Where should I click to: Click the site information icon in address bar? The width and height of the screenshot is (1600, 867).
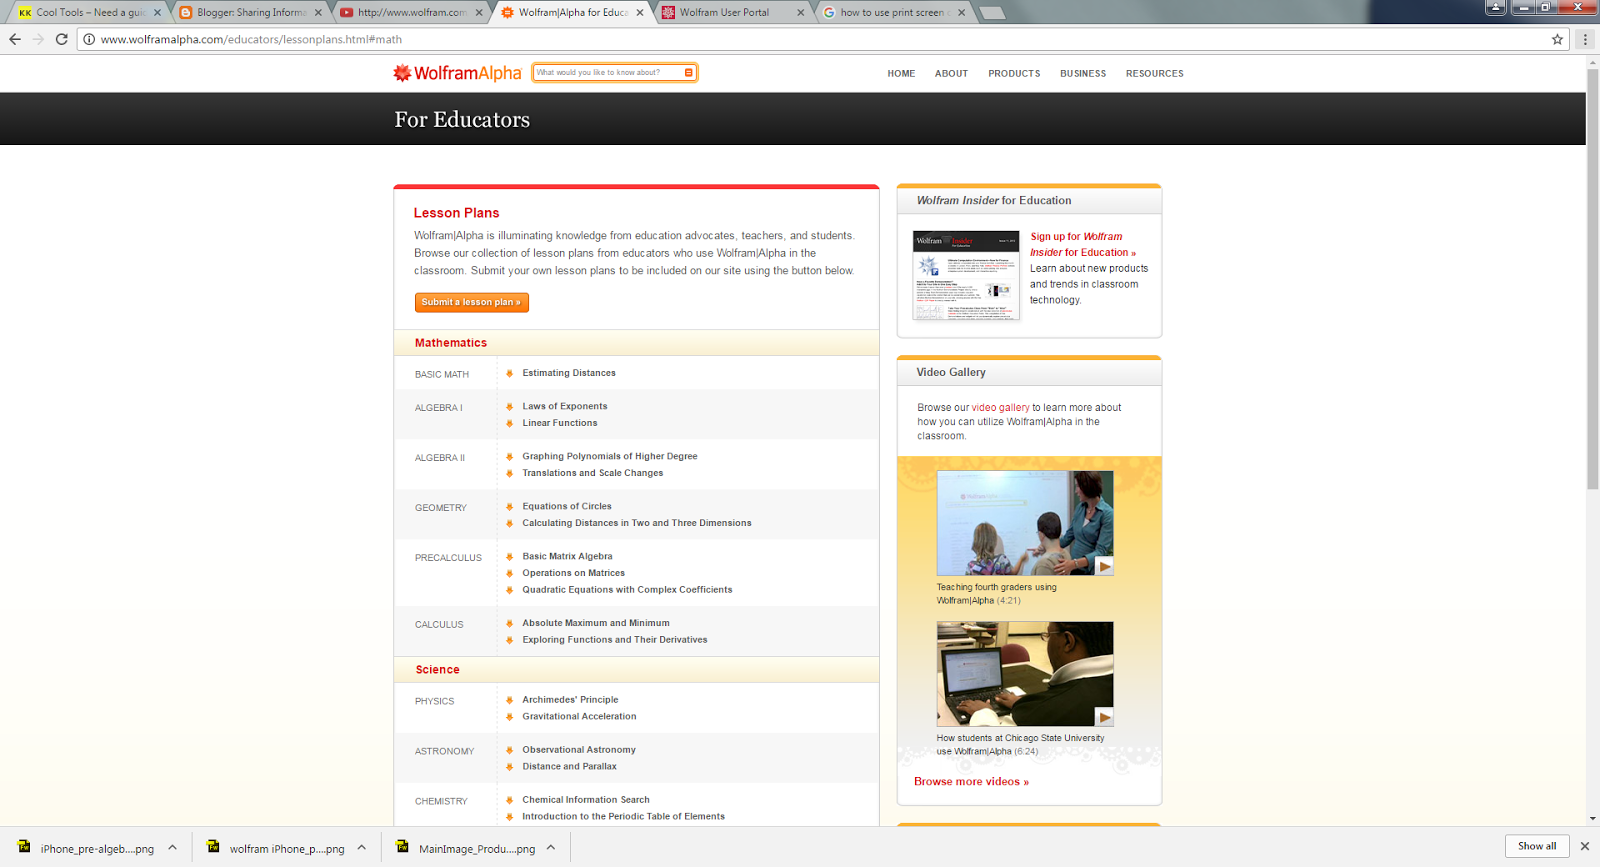89,39
